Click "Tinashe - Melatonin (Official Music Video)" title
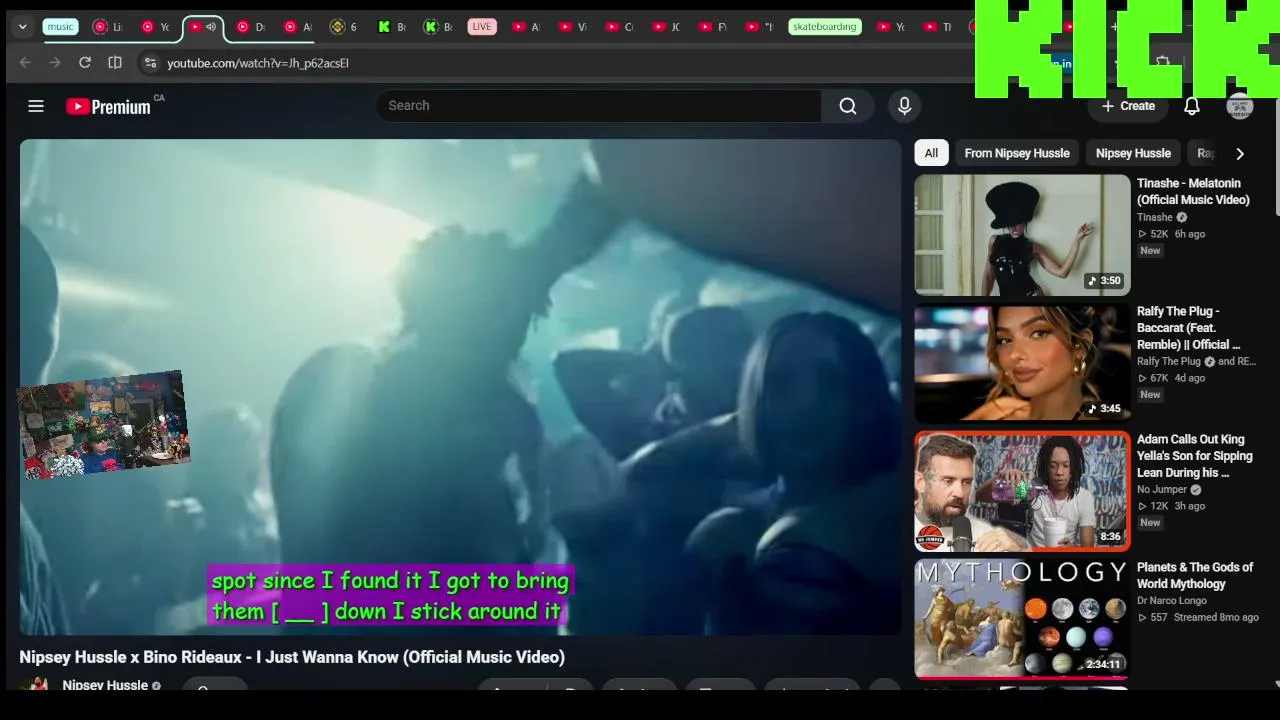Image resolution: width=1280 pixels, height=720 pixels. [x=1193, y=192]
